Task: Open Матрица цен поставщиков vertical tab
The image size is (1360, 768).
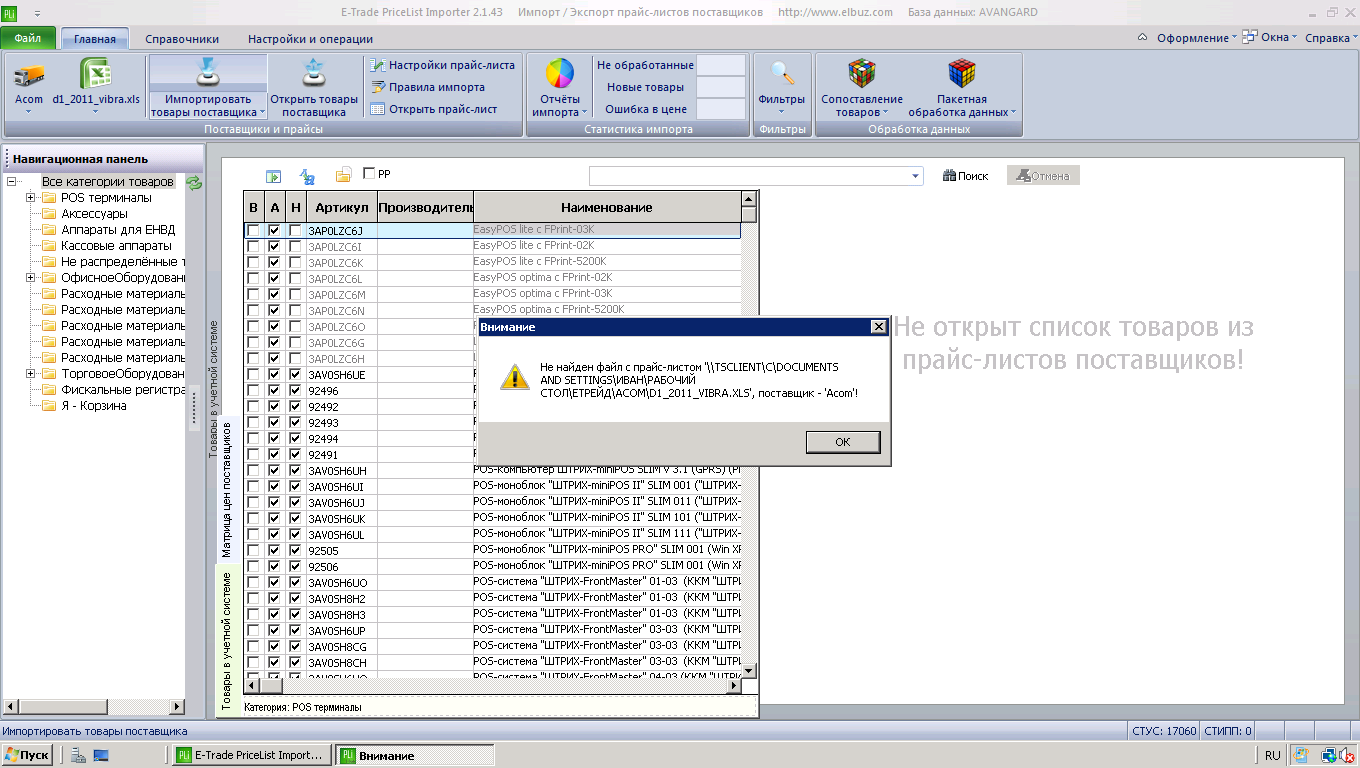Action: 226,489
